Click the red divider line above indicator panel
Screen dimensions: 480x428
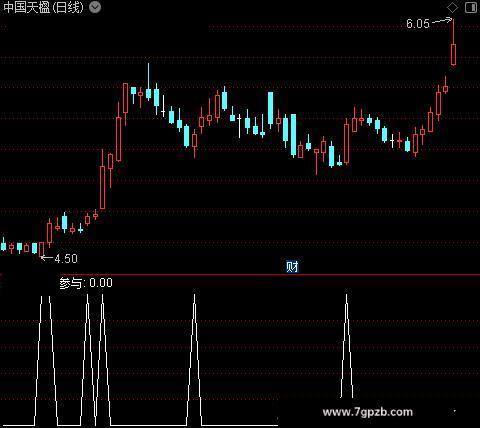pyautogui.click(x=240, y=275)
